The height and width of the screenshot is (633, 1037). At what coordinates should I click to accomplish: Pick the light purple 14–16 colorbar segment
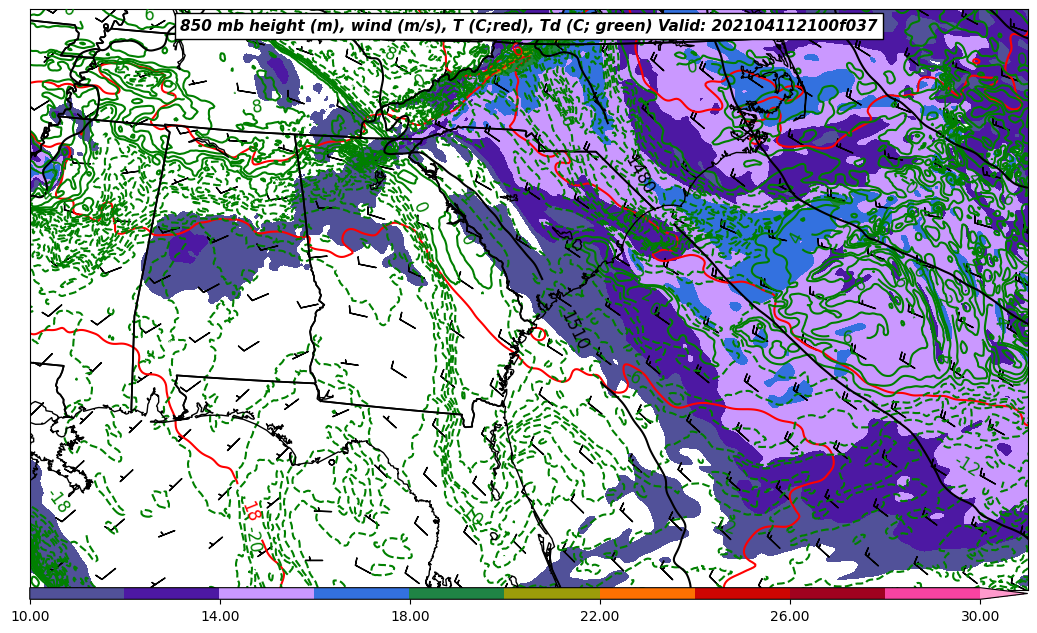click(266, 593)
